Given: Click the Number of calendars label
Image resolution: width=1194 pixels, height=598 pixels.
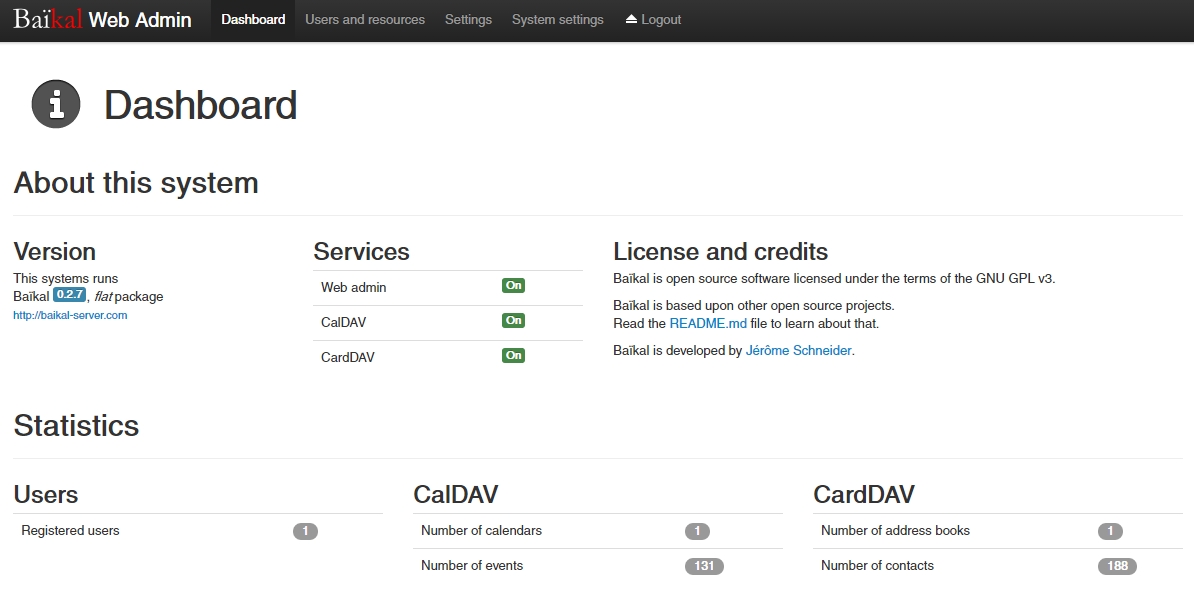Looking at the screenshot, I should point(481,531).
